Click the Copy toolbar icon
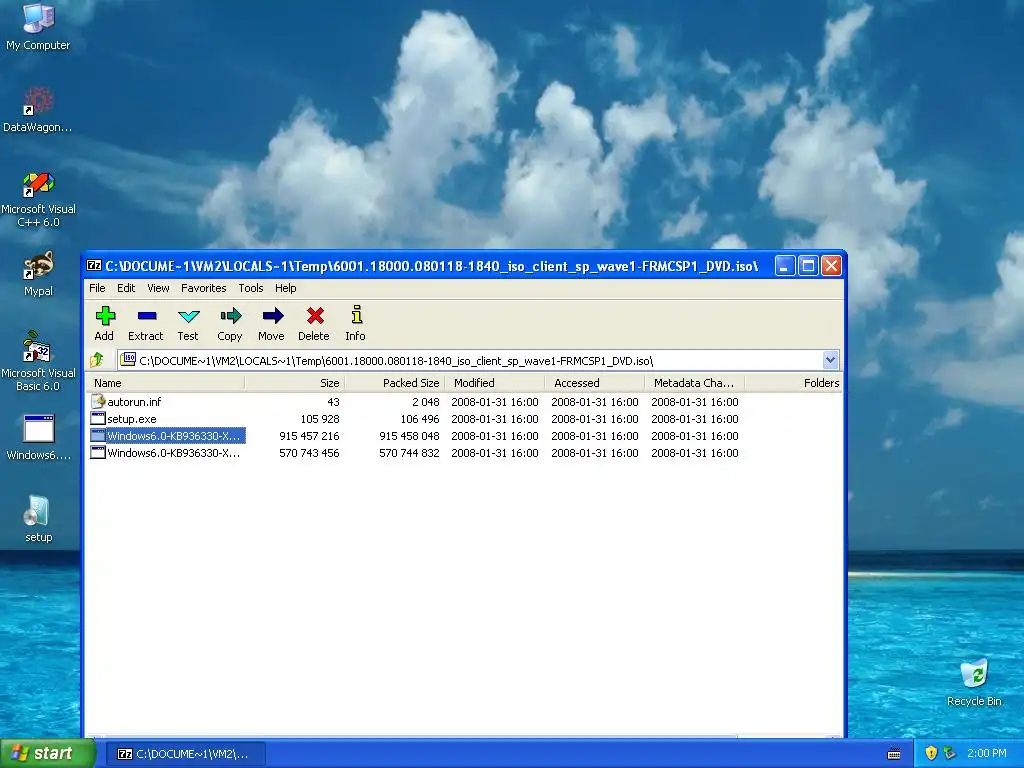 point(230,316)
